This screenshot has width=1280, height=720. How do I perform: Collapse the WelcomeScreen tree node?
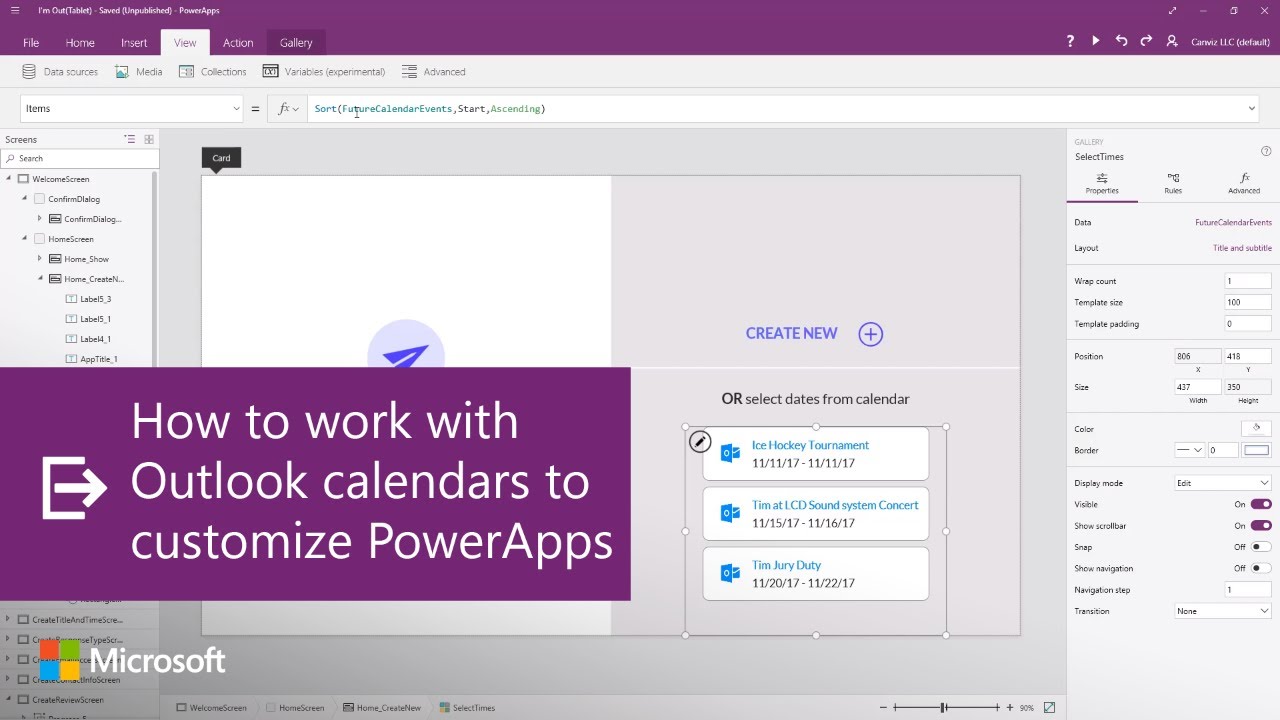(9, 179)
